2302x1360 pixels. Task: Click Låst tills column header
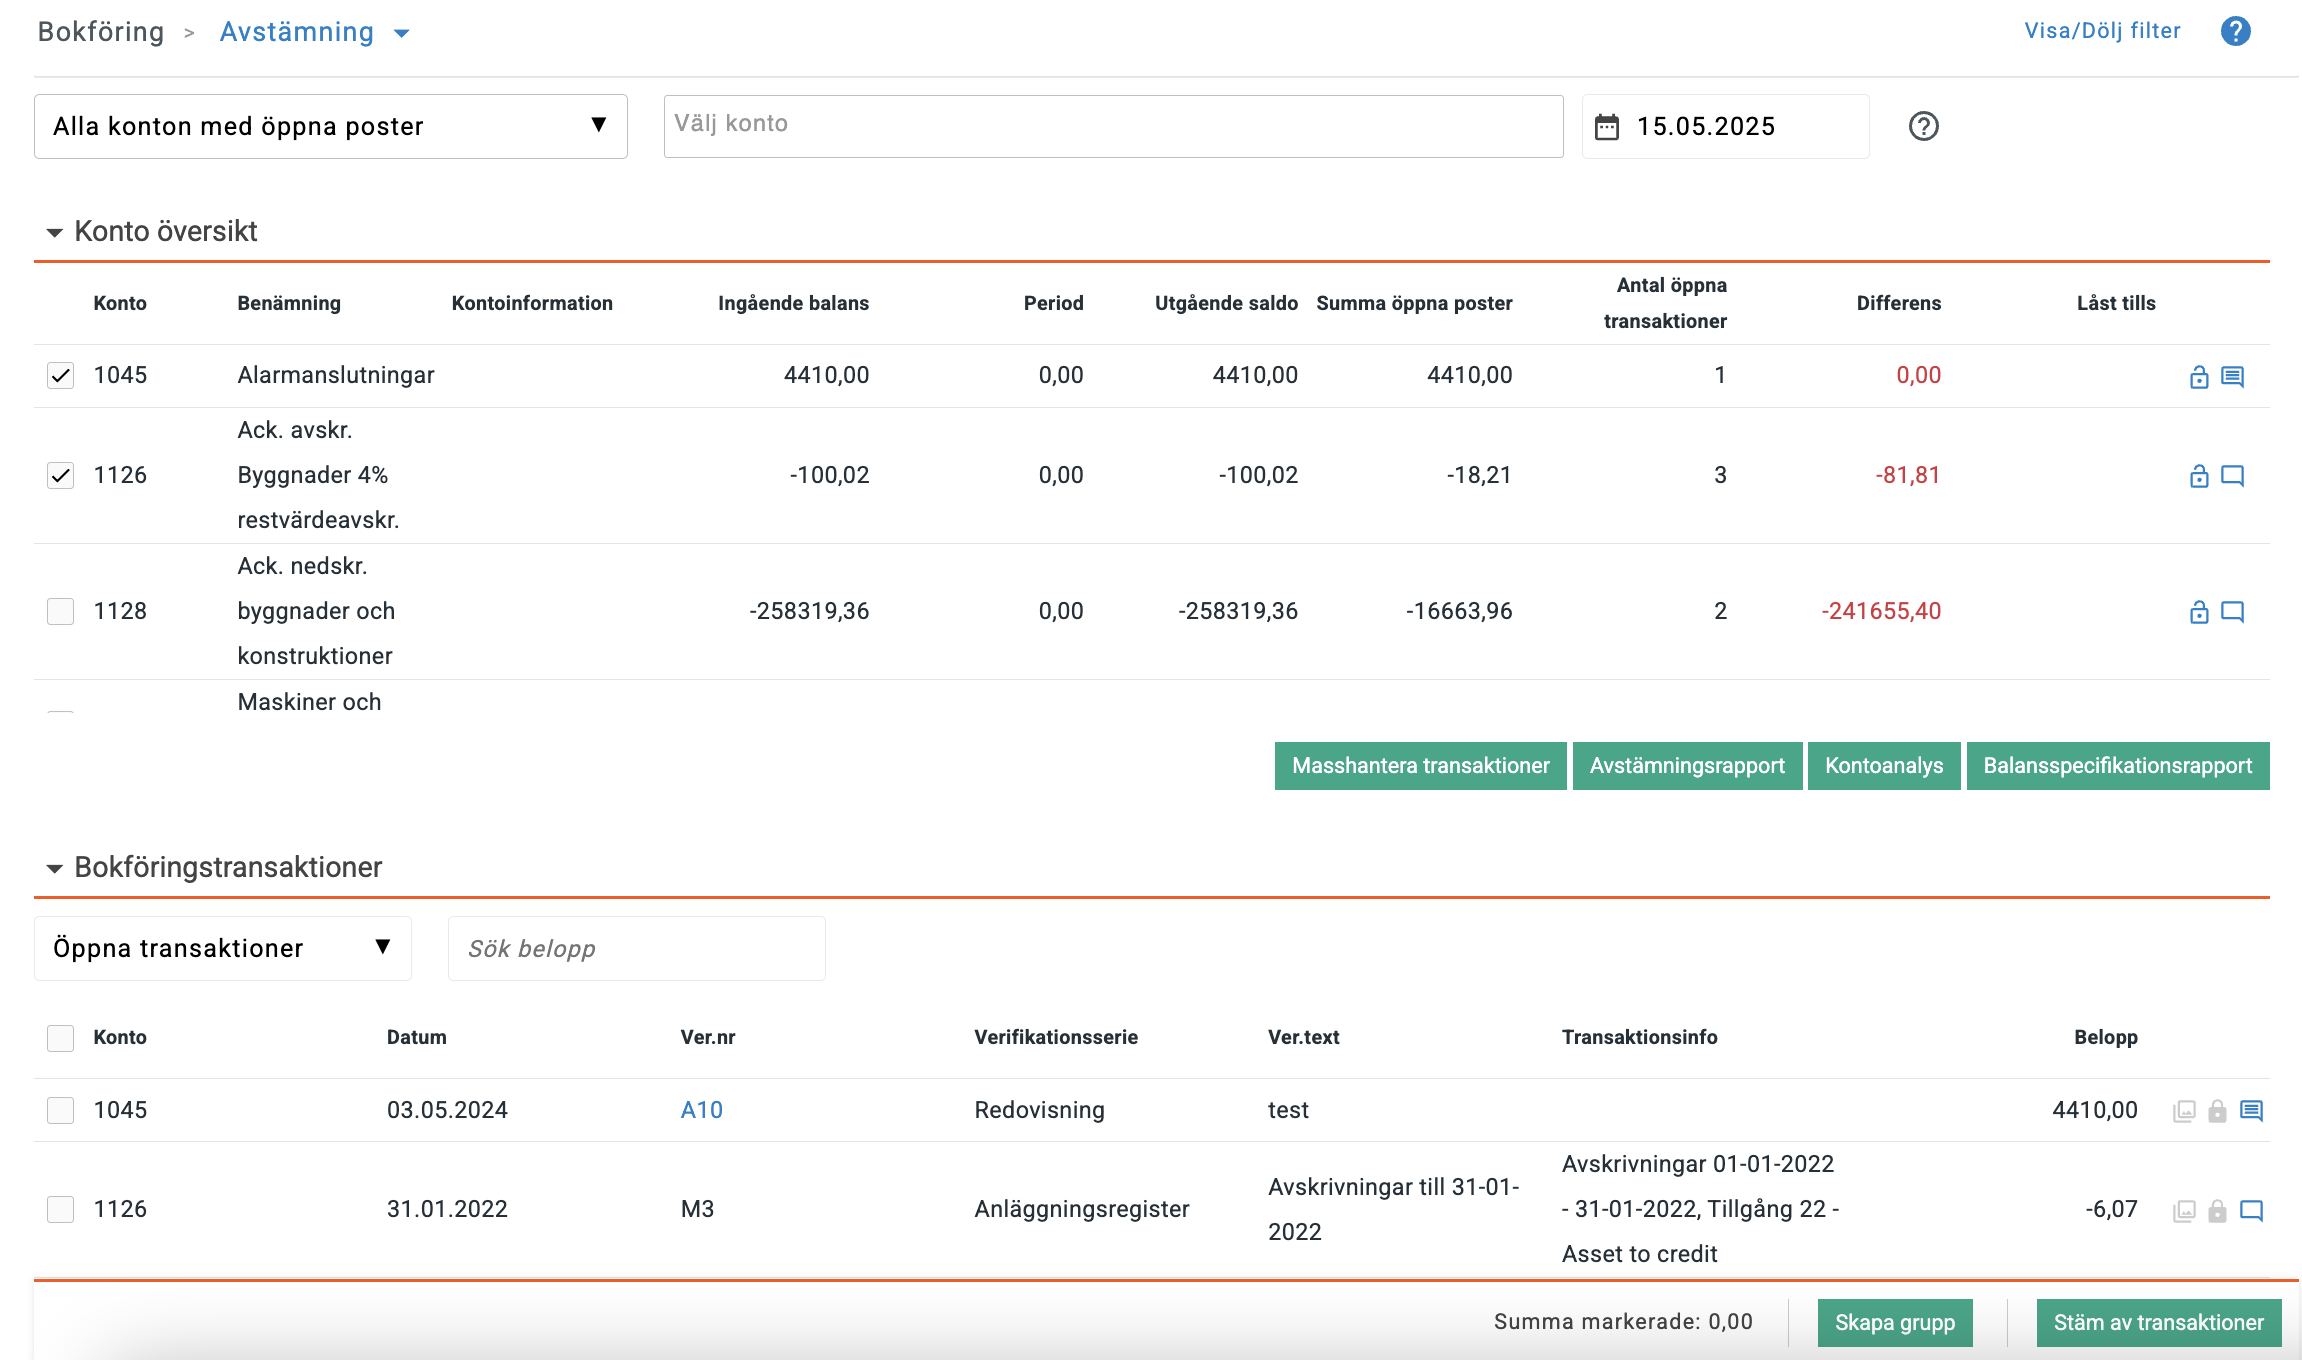pos(2116,303)
